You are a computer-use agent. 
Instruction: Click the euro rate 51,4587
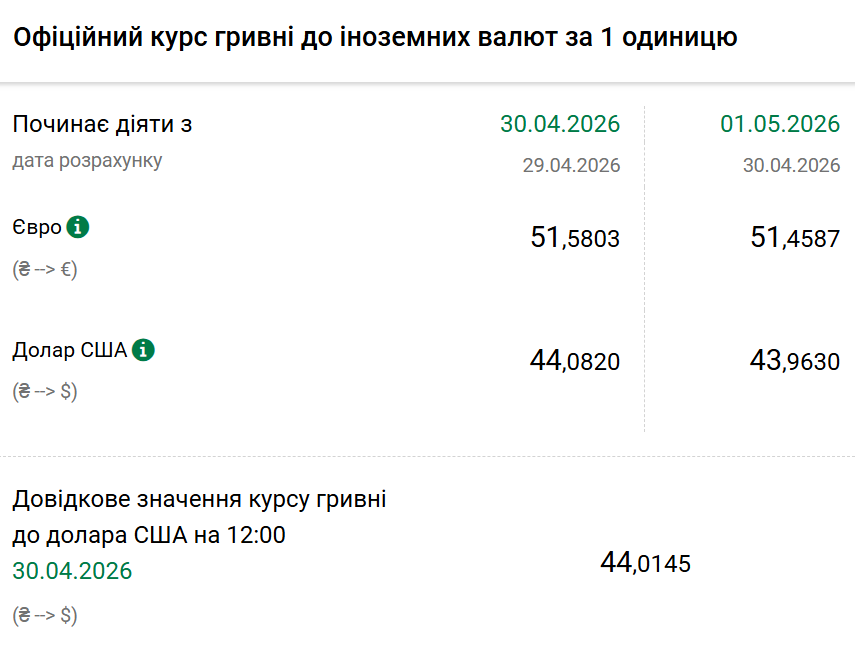pos(795,238)
